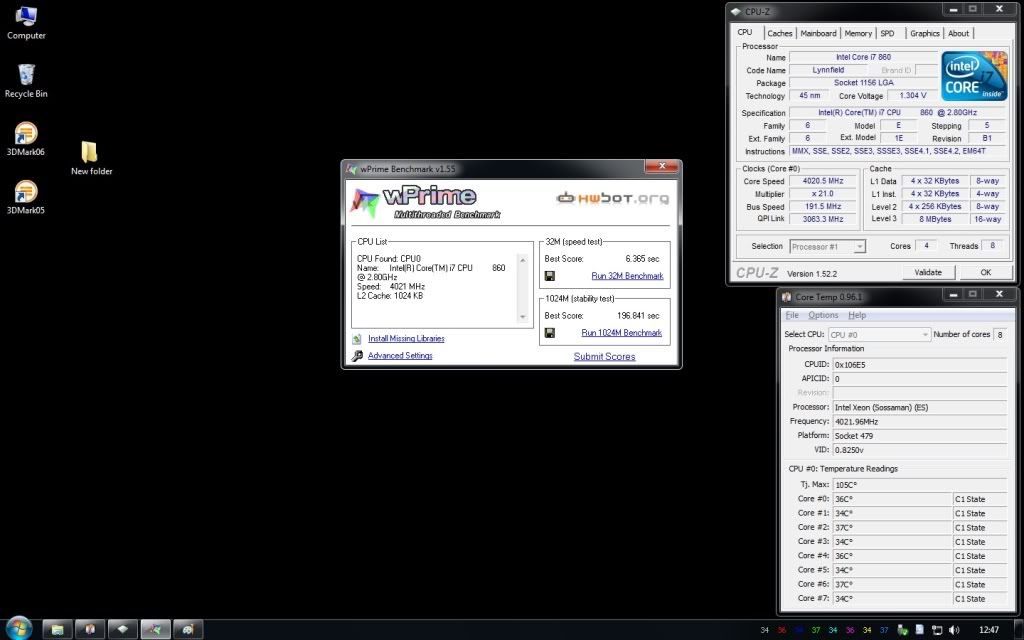The width and height of the screenshot is (1024, 640).
Task: Click the Processor value Intel Xeon (Sossaman)
Action: pos(920,407)
